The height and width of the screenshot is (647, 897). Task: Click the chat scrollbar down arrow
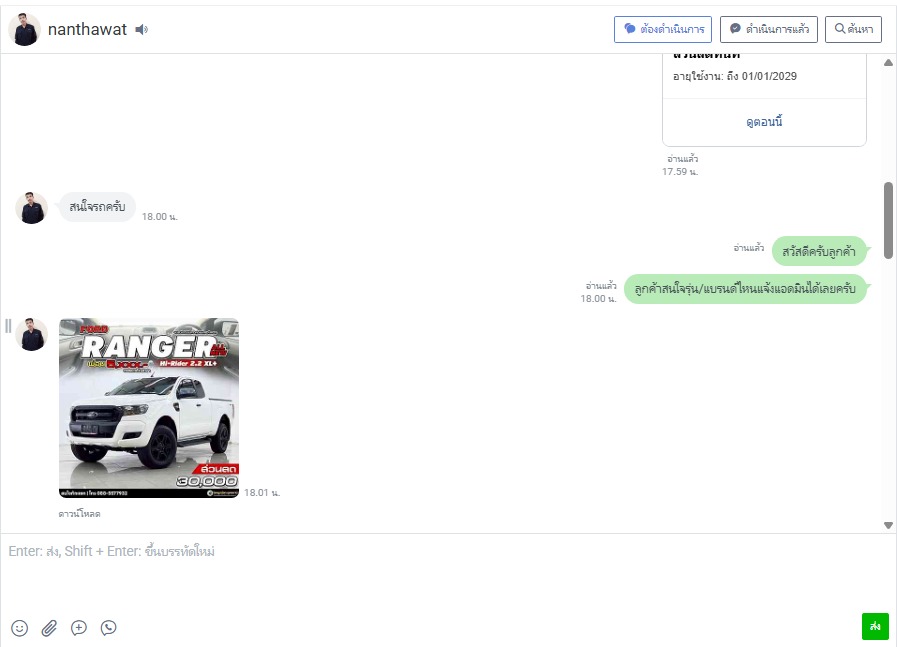click(888, 525)
